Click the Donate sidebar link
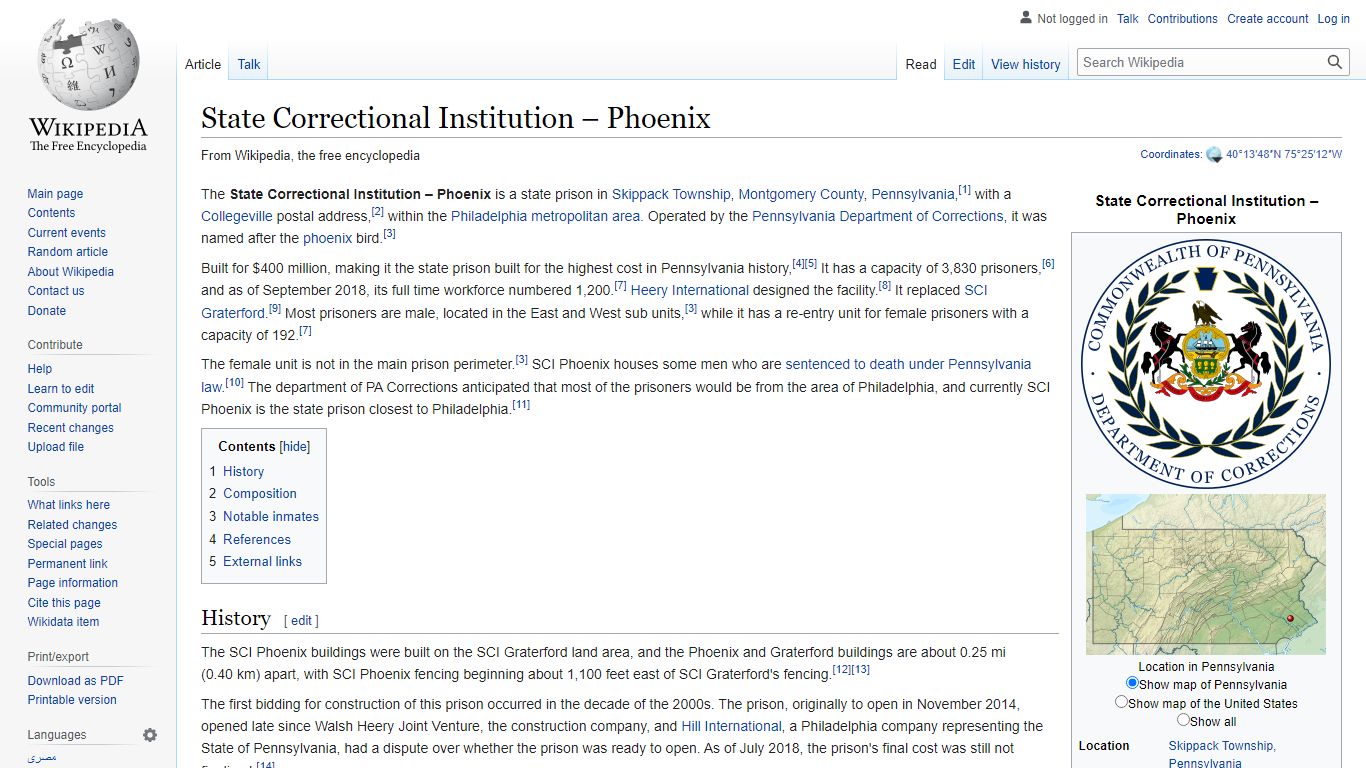Screen dimensions: 1366x768 point(46,311)
